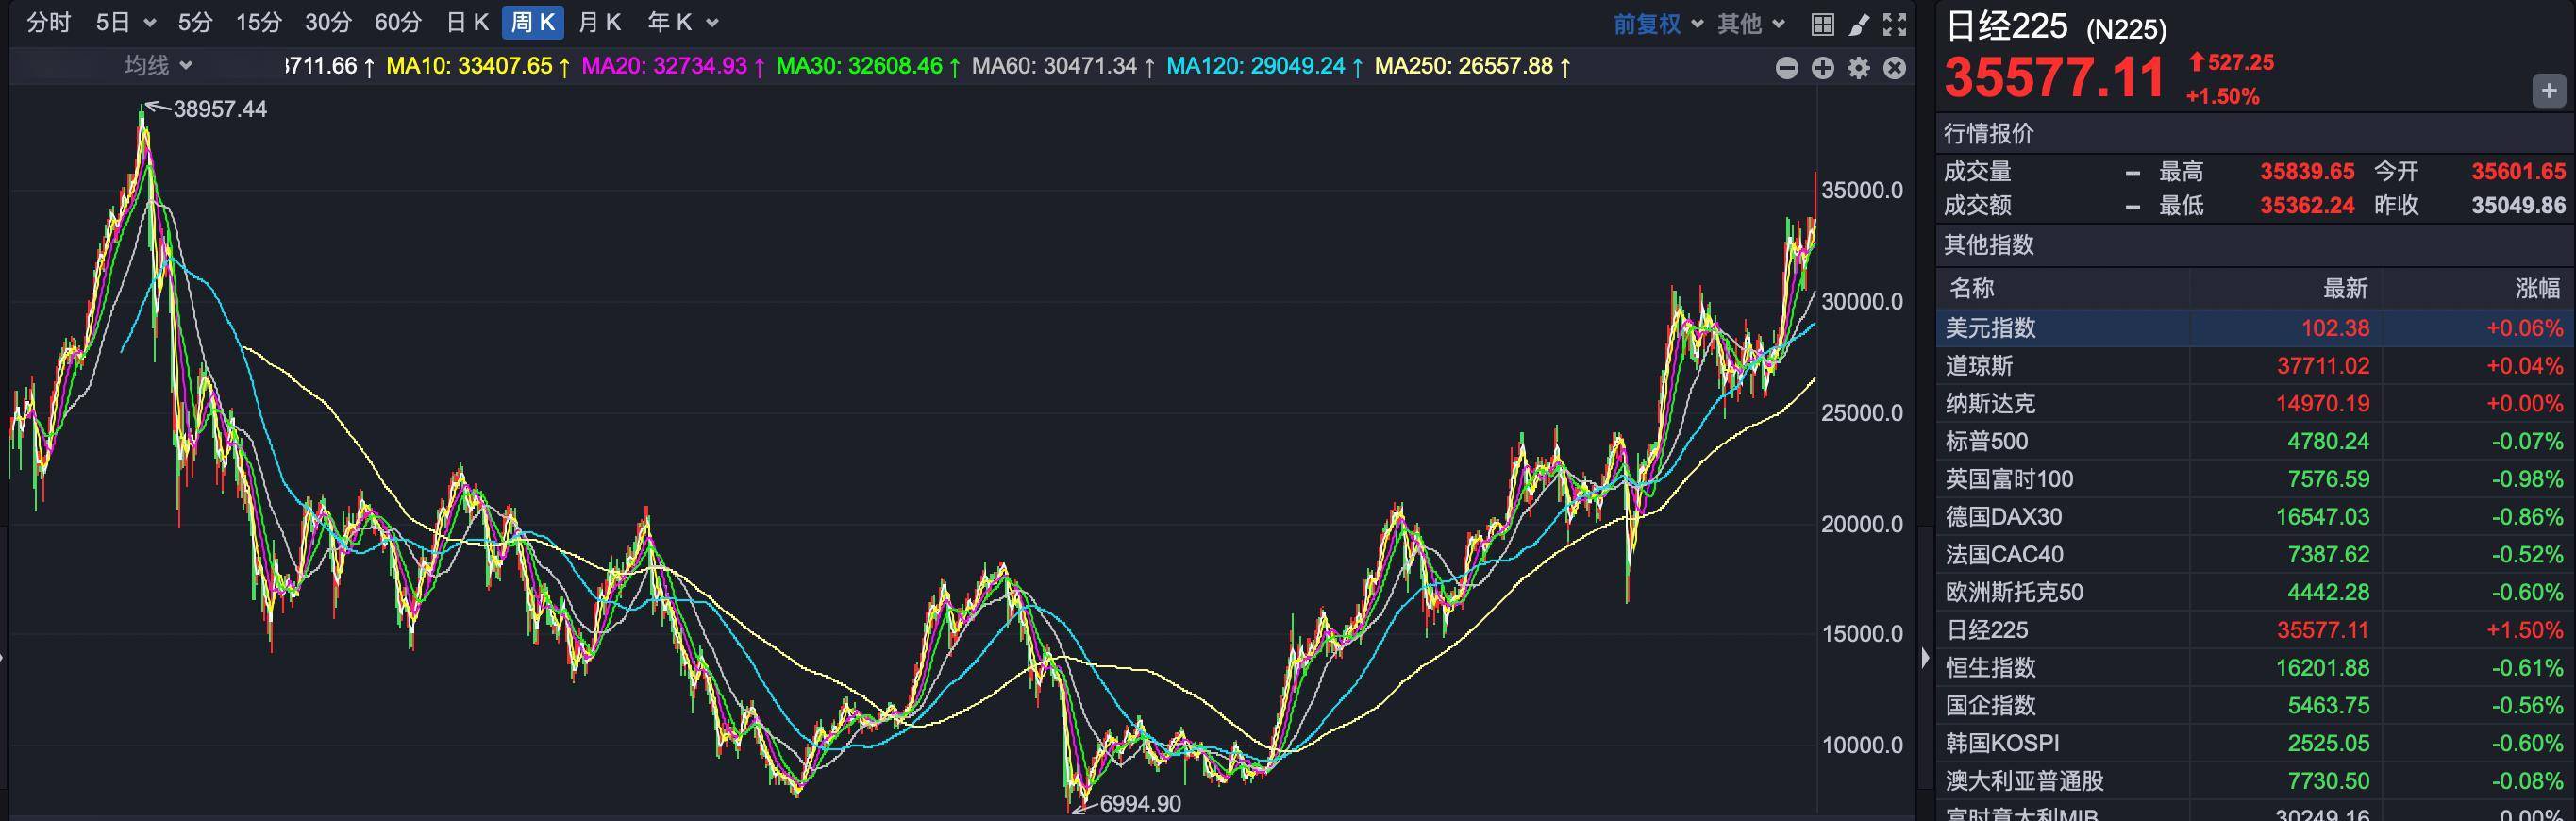The image size is (2576, 821).
Task: Select the 60分 timeframe tab
Action: click(398, 23)
